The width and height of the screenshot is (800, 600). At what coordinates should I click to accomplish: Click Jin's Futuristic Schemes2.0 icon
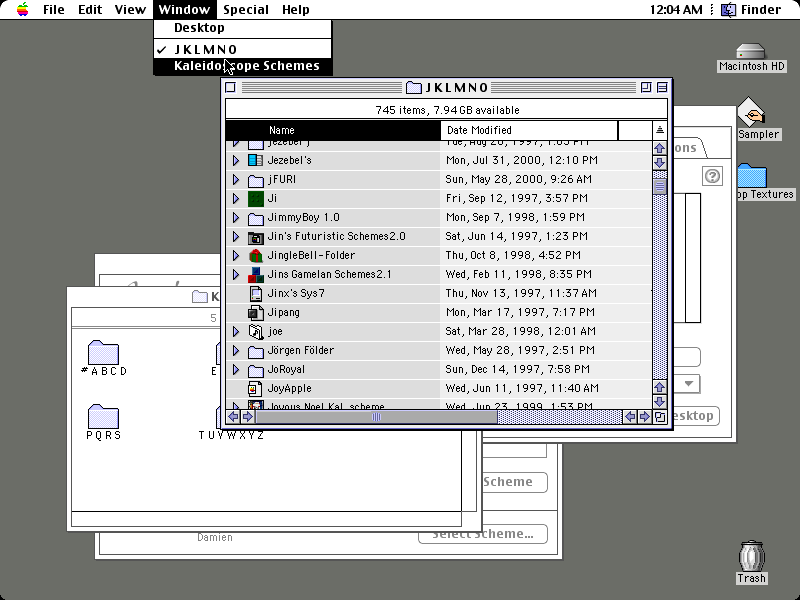click(x=255, y=237)
